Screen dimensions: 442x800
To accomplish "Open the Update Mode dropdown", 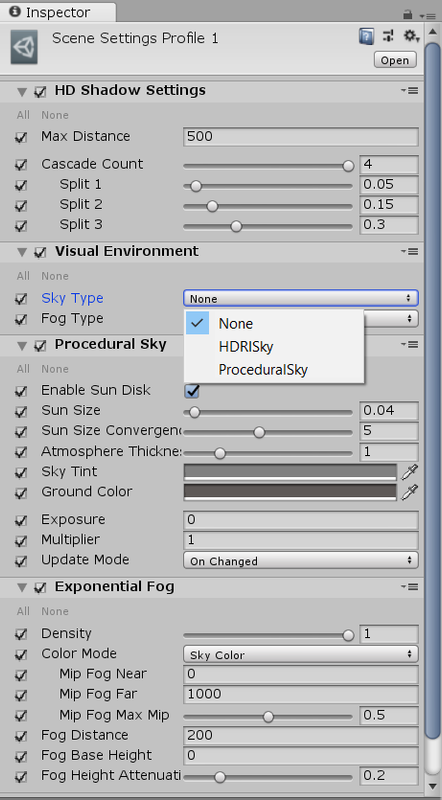I will tap(301, 561).
